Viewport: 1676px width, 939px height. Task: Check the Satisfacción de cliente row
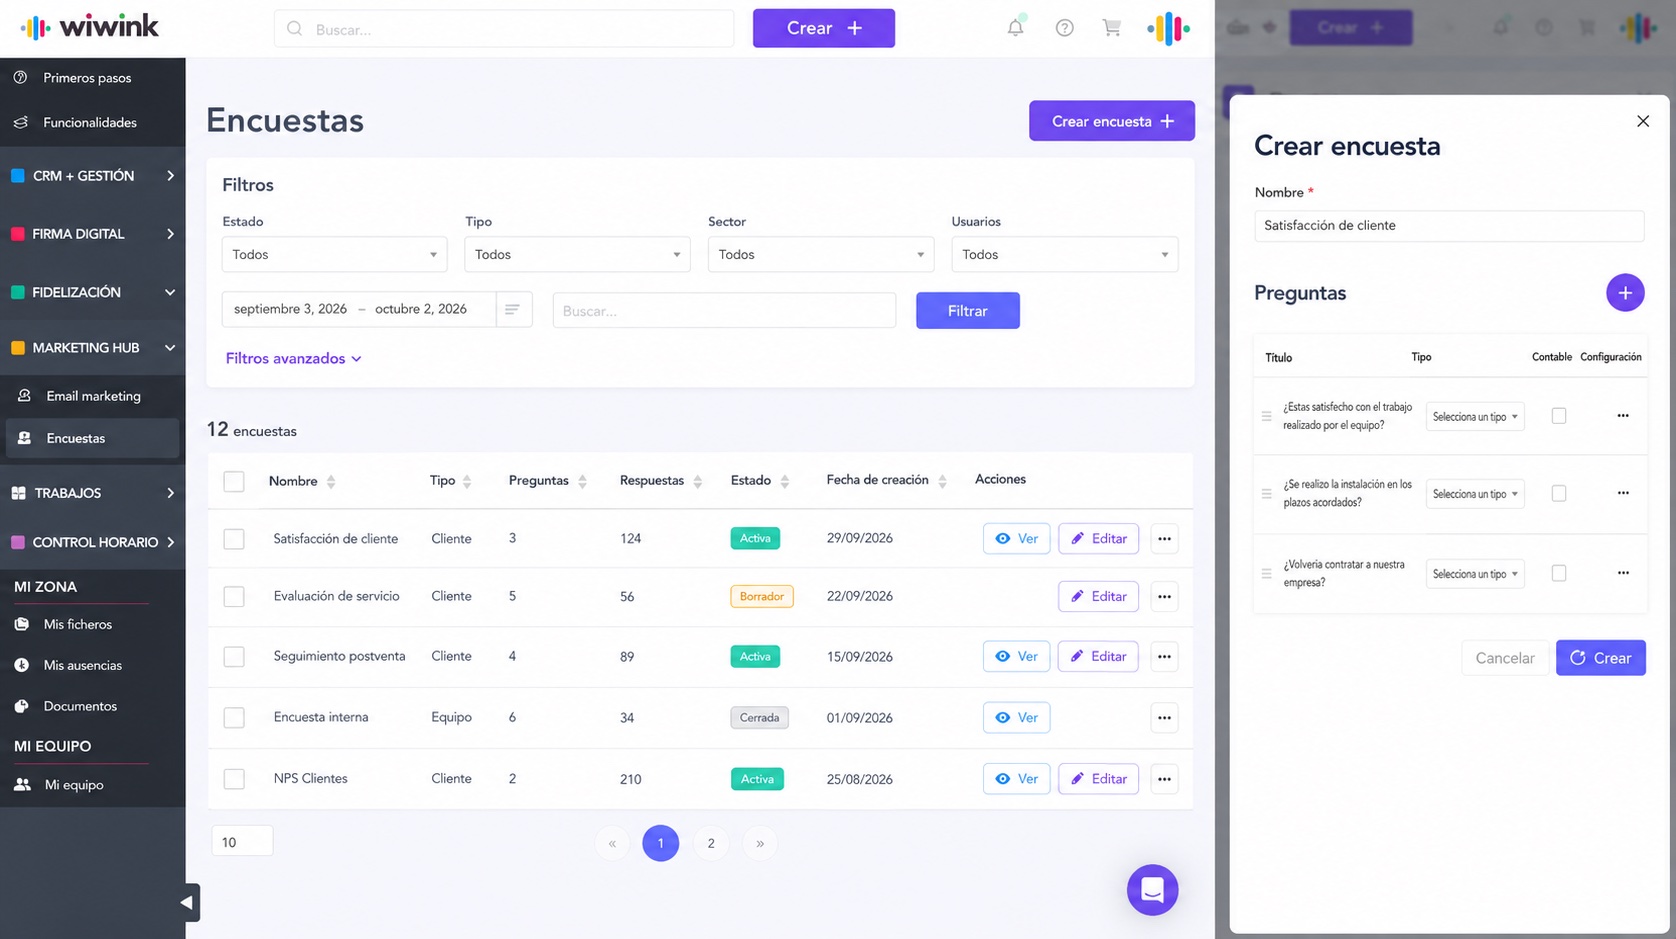[x=234, y=539]
